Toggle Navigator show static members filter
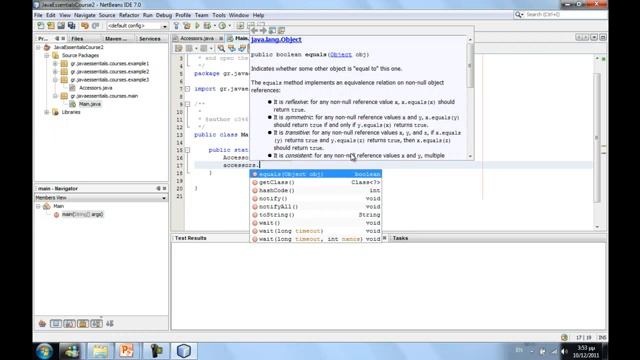Image resolution: width=640 pixels, height=360 pixels. pos(69,324)
